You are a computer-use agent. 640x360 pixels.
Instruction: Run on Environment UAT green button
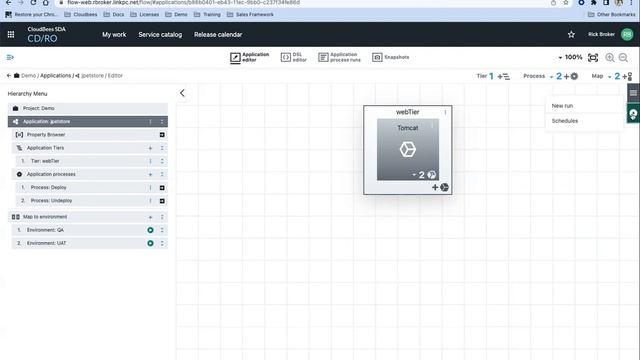tap(150, 243)
